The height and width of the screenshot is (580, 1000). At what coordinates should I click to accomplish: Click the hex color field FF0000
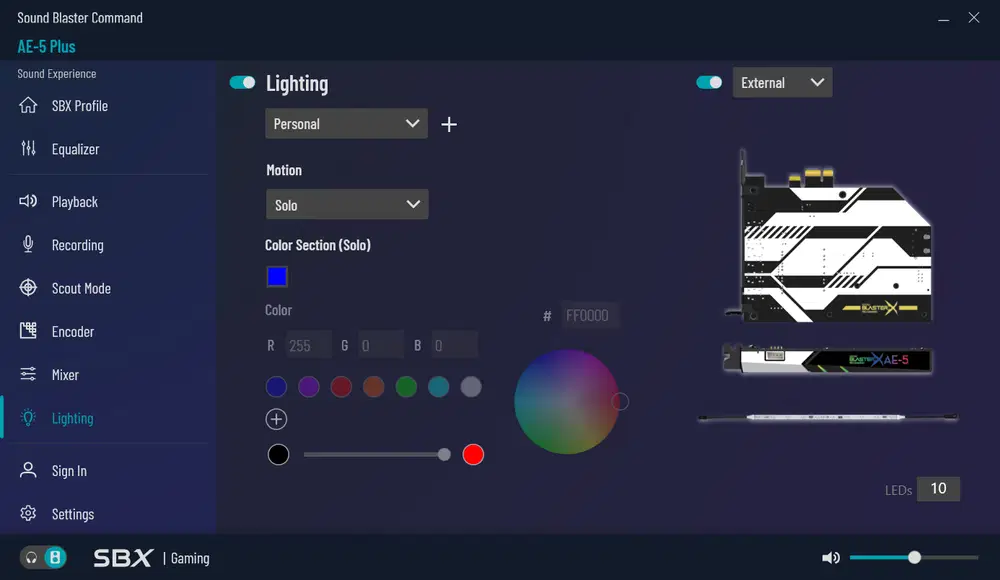click(591, 315)
